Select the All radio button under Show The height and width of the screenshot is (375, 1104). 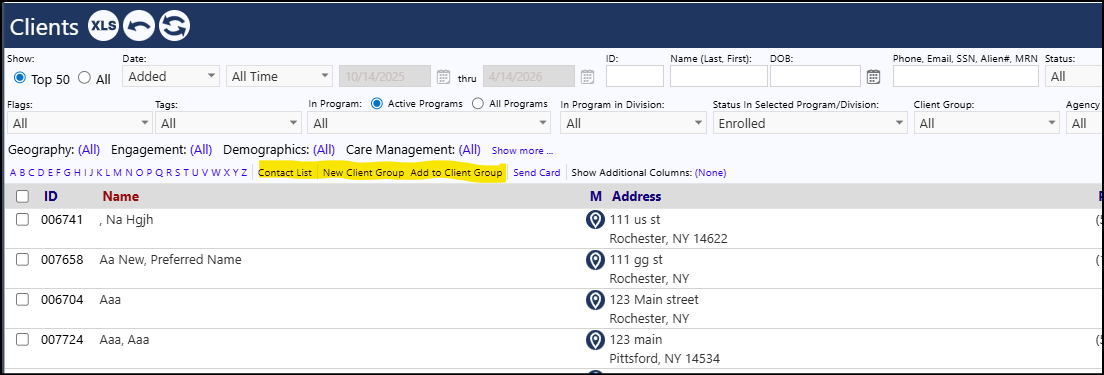(x=84, y=77)
